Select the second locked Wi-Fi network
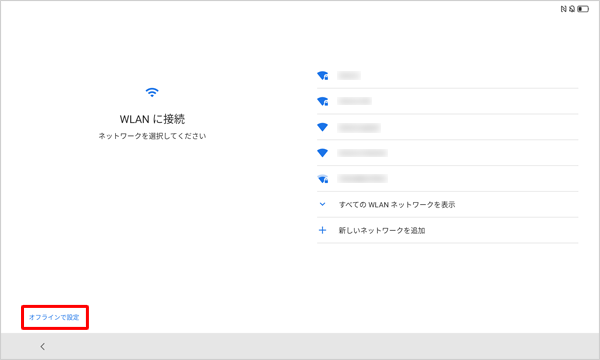The height and width of the screenshot is (360, 600). pos(447,101)
